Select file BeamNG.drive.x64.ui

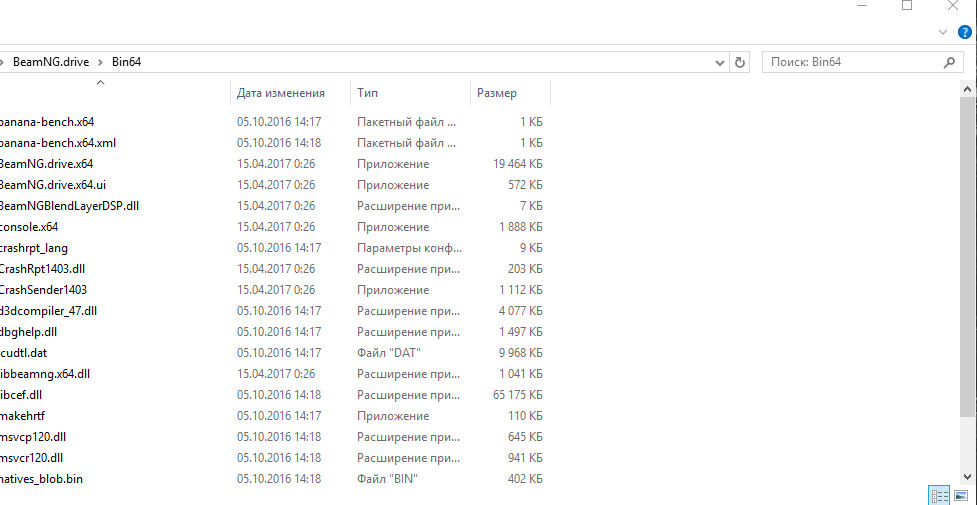(53, 185)
